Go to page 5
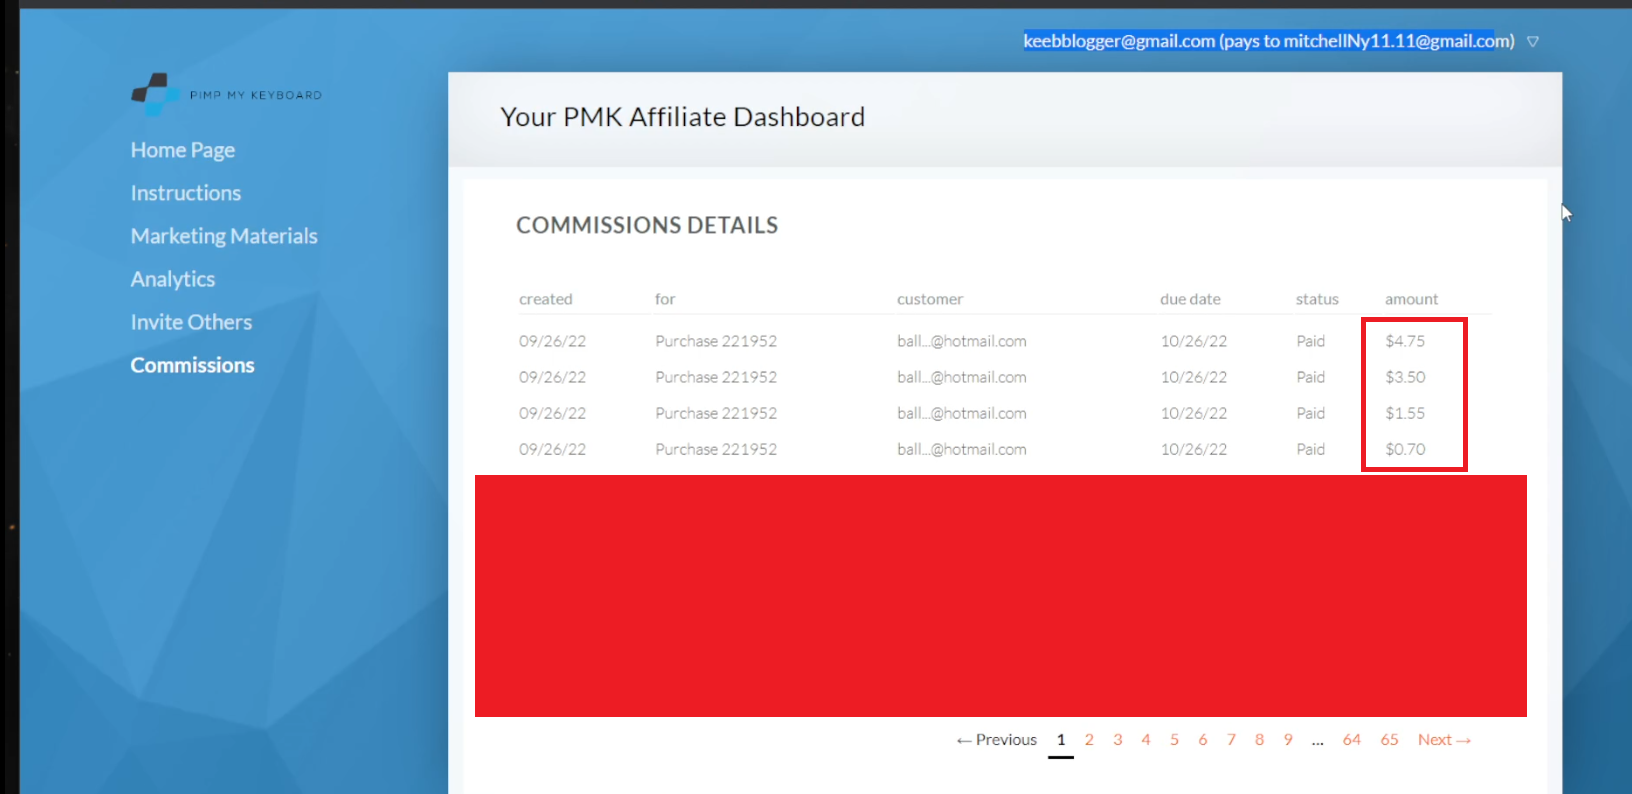1632x794 pixels. point(1174,740)
